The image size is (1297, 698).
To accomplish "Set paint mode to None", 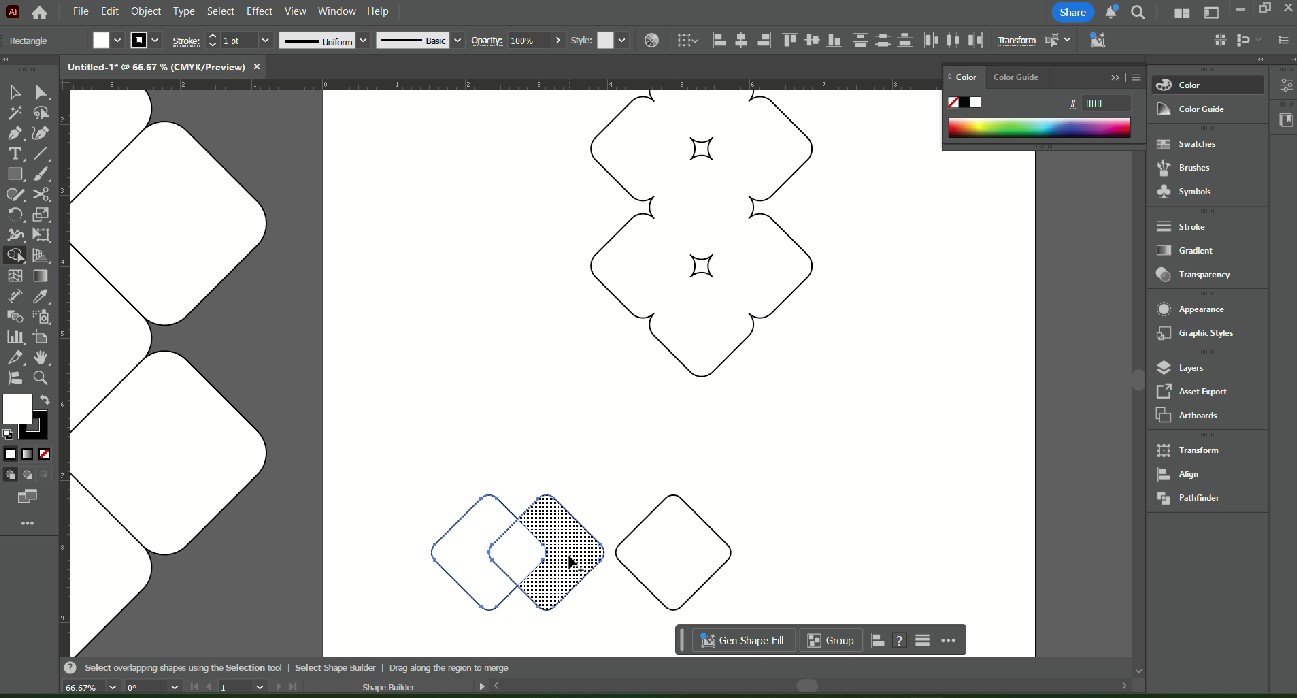I will tap(44, 454).
